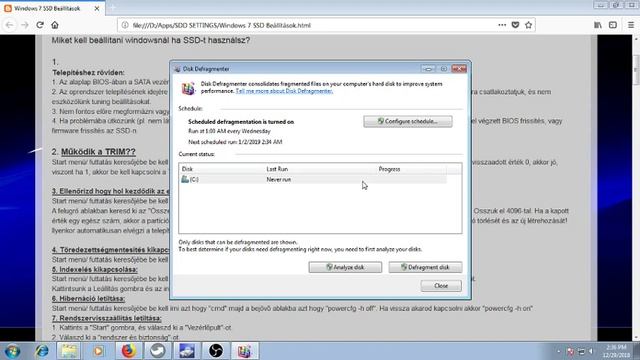The height and width of the screenshot is (360, 640).
Task: Start analysis with Analyze disk button
Action: 345,267
